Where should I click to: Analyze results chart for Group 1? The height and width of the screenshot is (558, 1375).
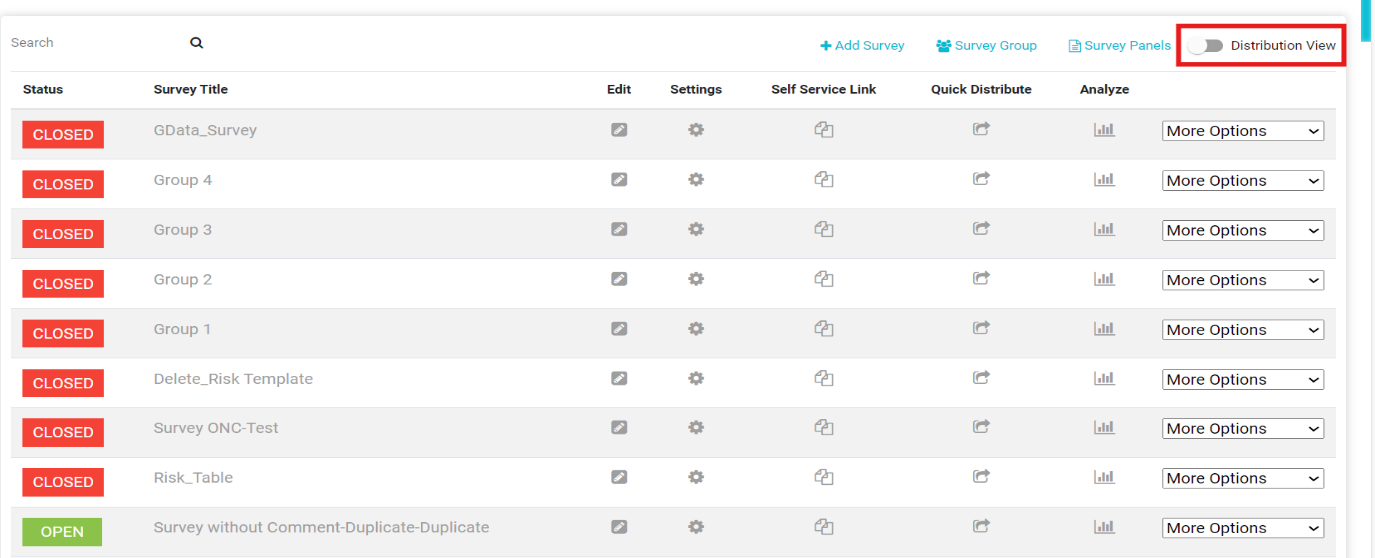tap(1104, 328)
